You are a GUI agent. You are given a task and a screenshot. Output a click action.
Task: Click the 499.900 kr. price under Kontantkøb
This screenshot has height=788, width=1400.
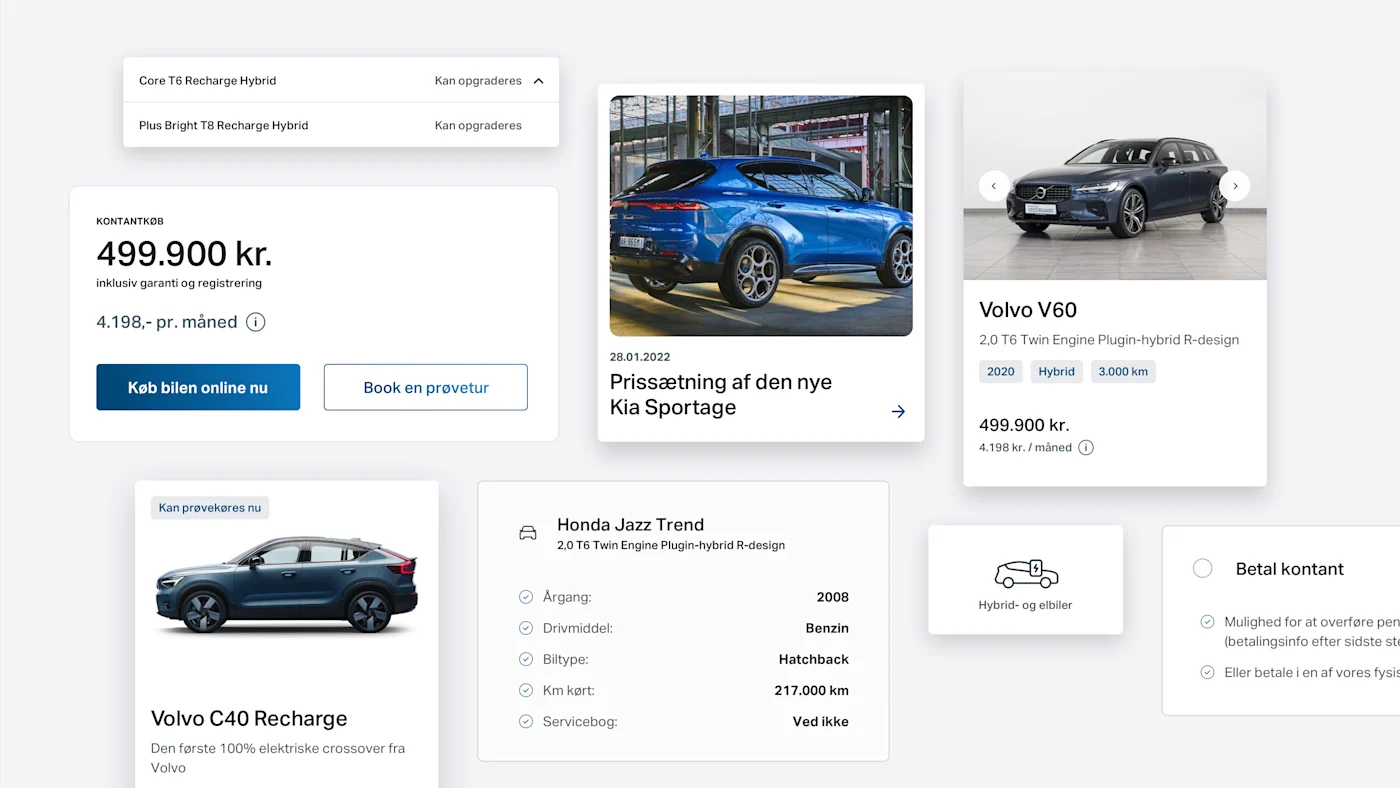(x=184, y=253)
